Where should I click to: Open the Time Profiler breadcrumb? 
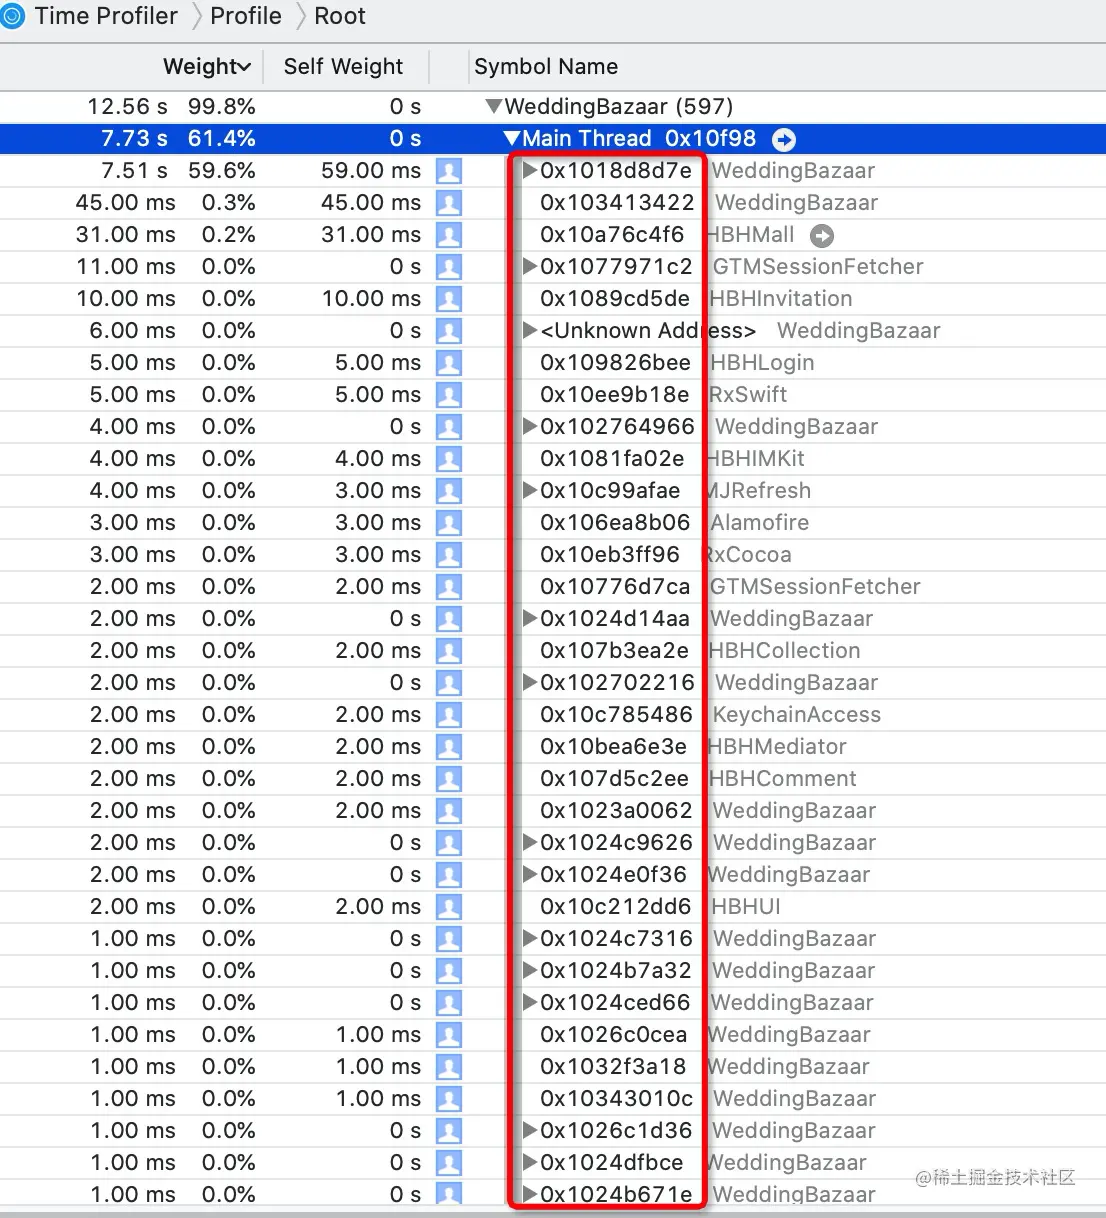(106, 17)
